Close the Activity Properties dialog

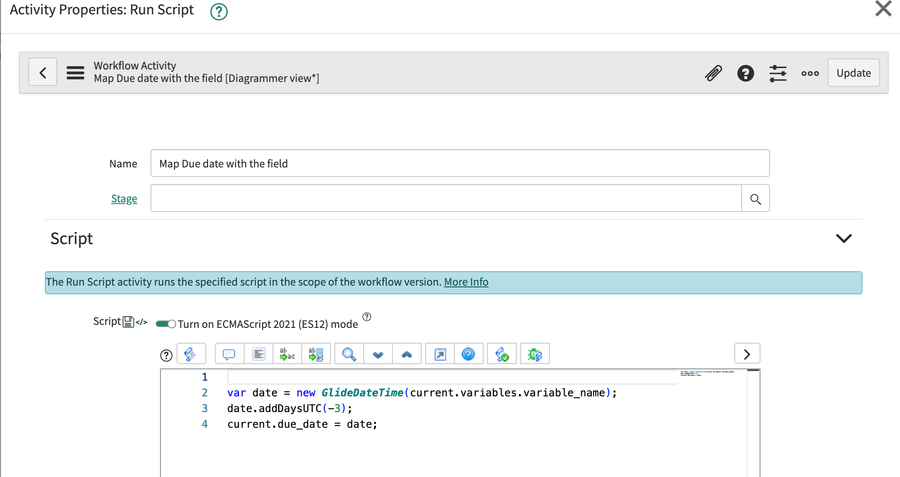coord(883,9)
